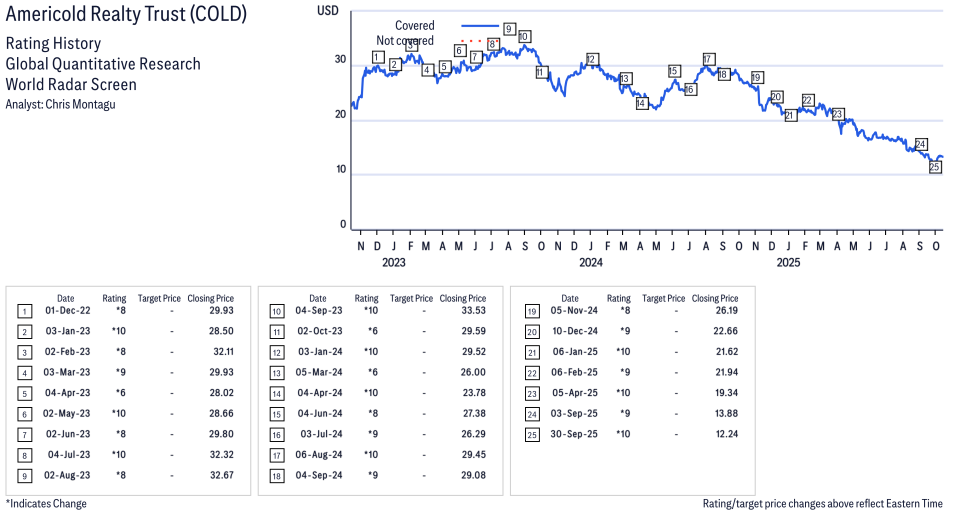The height and width of the screenshot is (510, 954).
Task: Click the boxed number 9 in the table
Action: coord(24,474)
